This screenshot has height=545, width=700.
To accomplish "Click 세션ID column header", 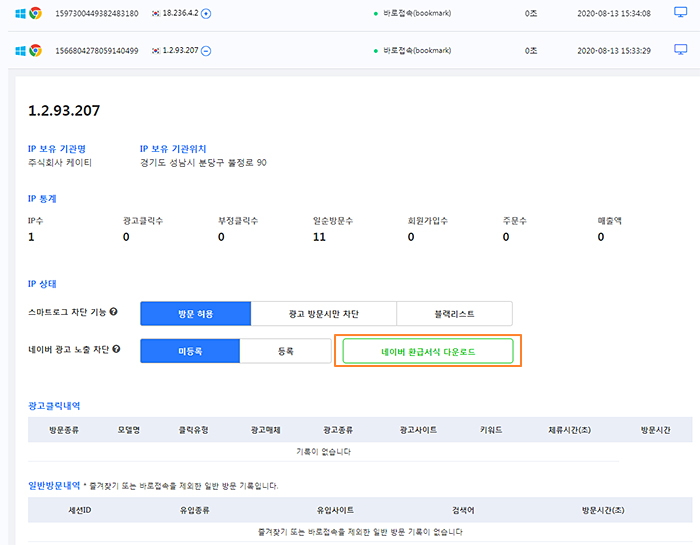I will click(x=80, y=510).
